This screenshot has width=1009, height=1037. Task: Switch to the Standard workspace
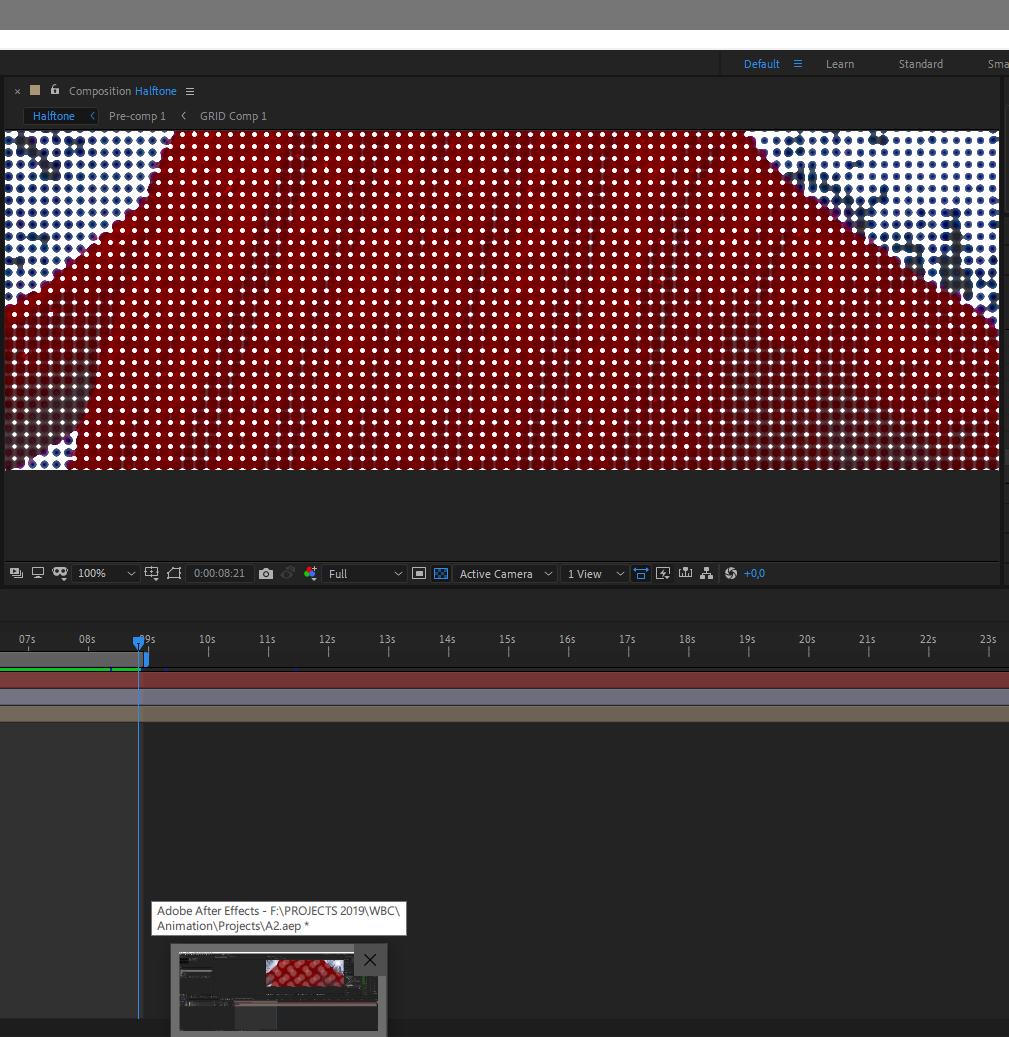(x=919, y=63)
